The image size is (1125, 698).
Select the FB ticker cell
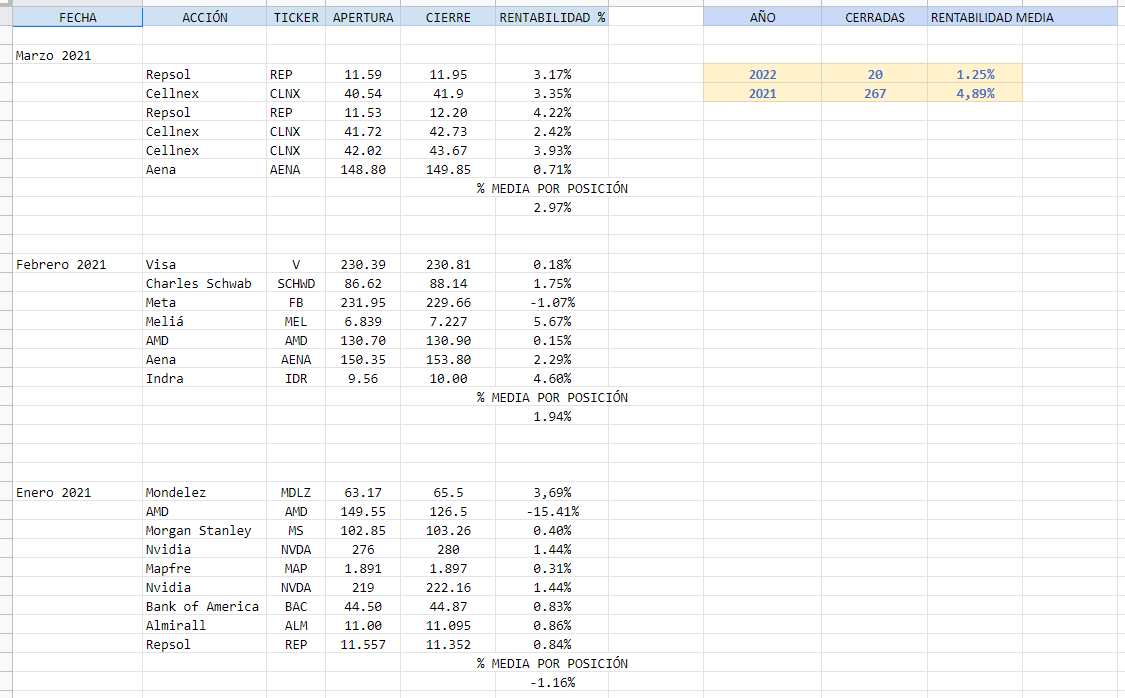coord(296,303)
